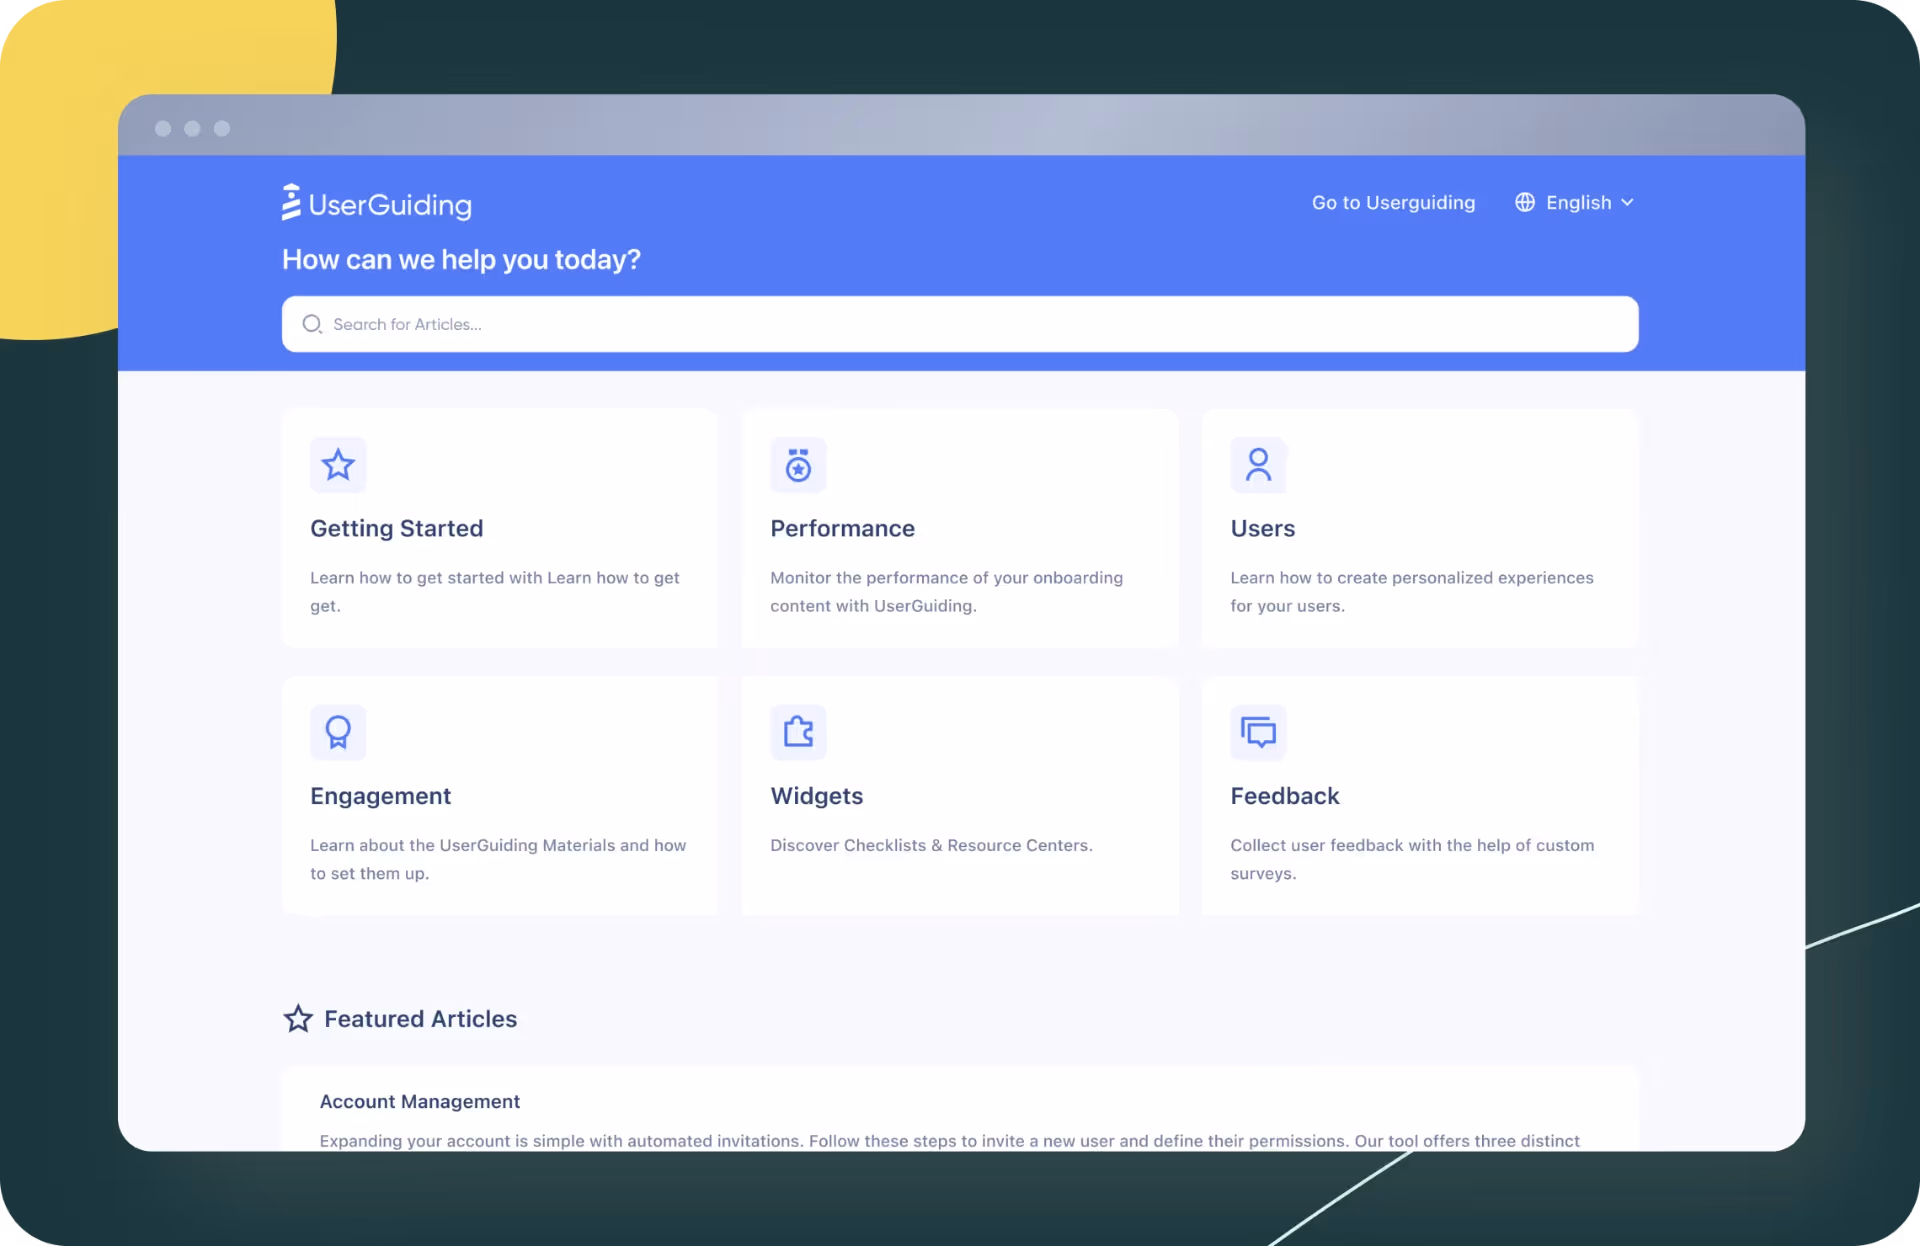Open the Engagement category title
The image size is (1920, 1246).
click(x=380, y=796)
